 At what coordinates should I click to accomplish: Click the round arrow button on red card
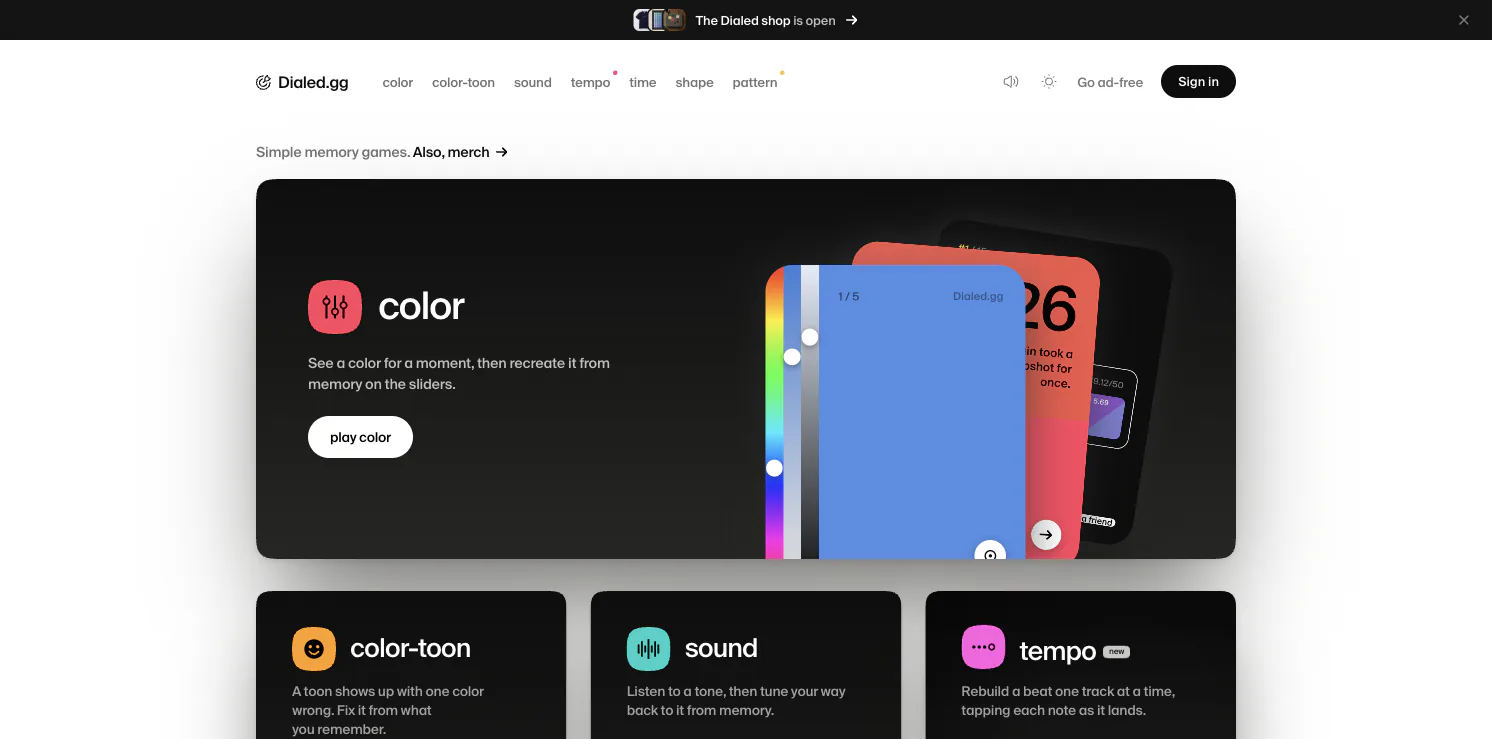point(1046,535)
